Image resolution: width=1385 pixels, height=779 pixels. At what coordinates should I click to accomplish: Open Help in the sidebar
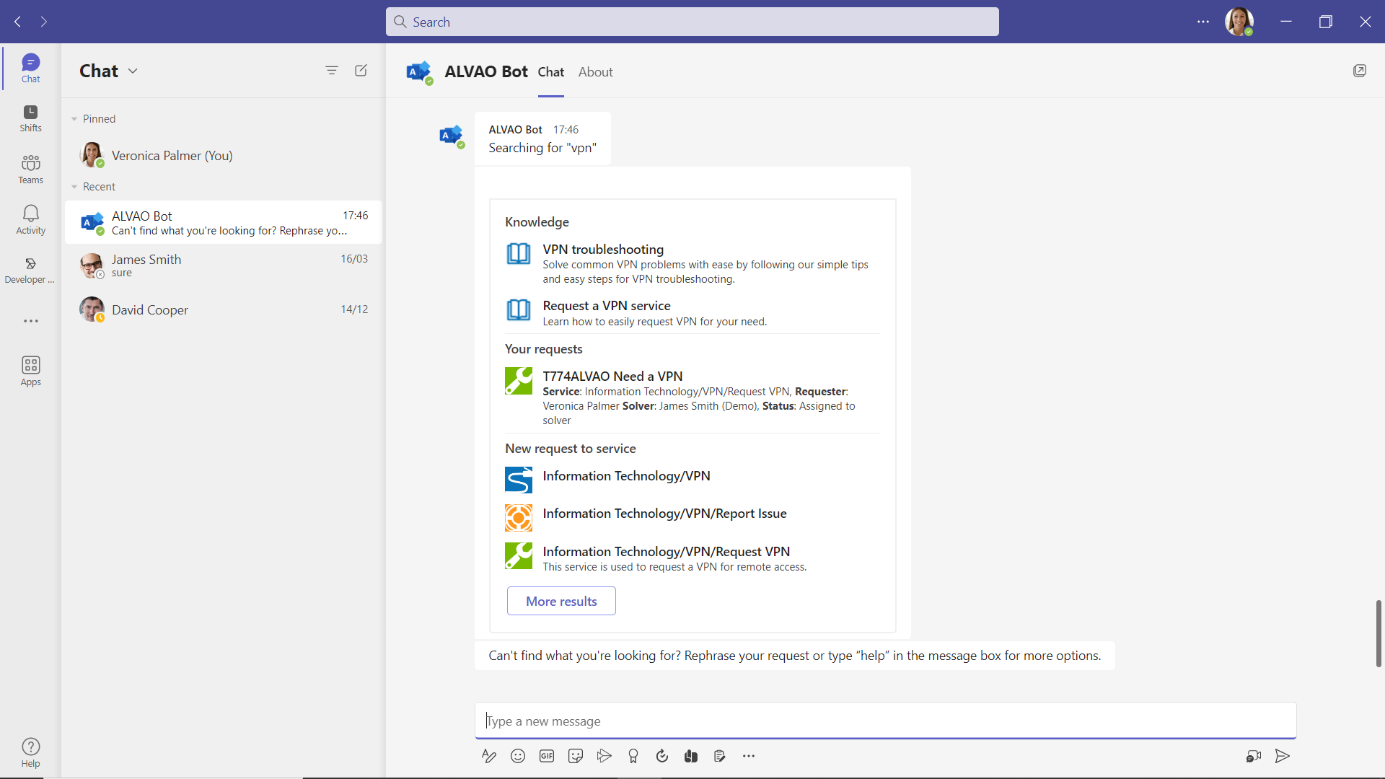click(x=31, y=752)
